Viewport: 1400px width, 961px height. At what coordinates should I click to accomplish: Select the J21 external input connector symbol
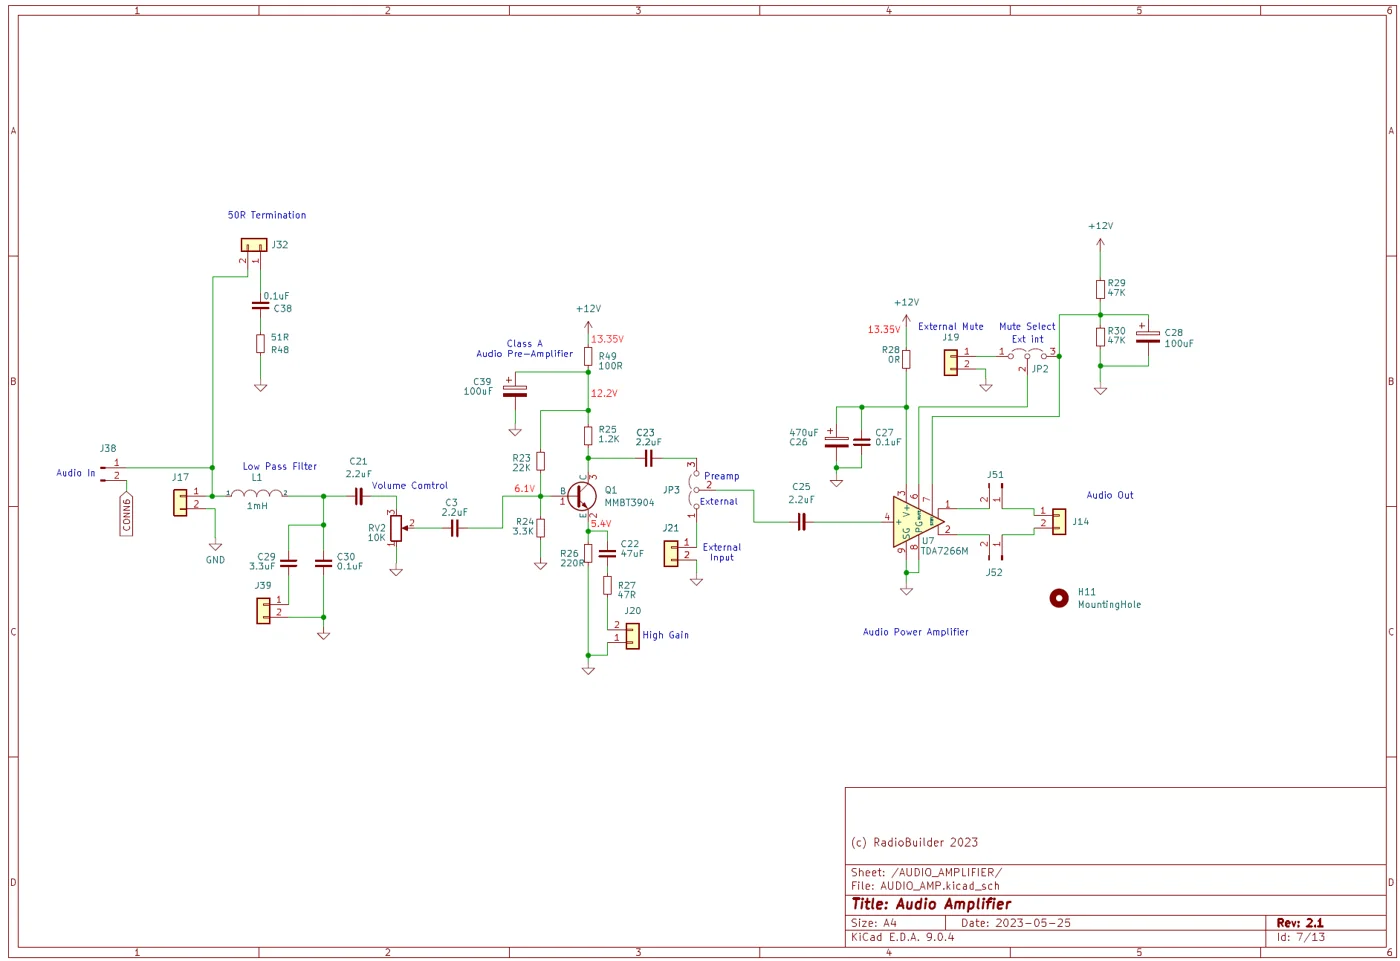[671, 553]
